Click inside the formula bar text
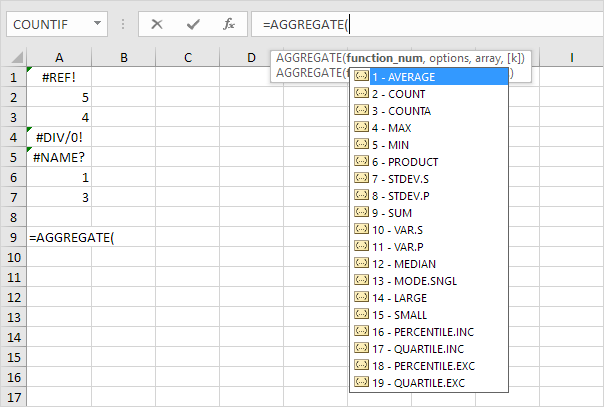The image size is (604, 407). pos(428,24)
